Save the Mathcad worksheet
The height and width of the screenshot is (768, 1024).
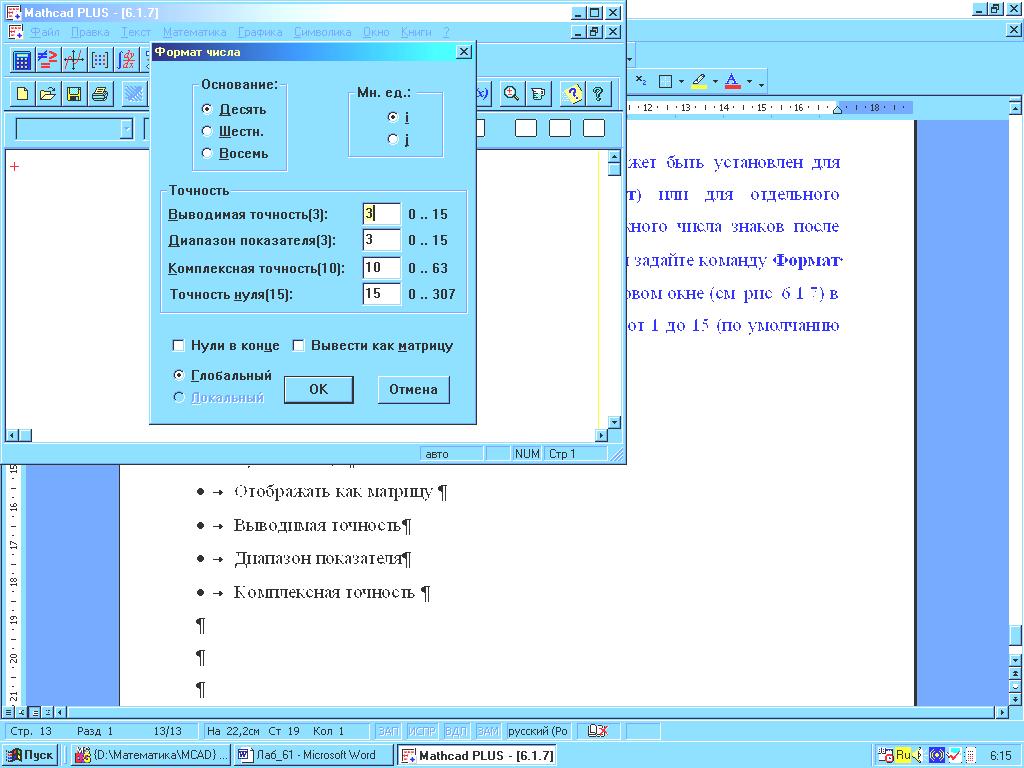pos(73,94)
